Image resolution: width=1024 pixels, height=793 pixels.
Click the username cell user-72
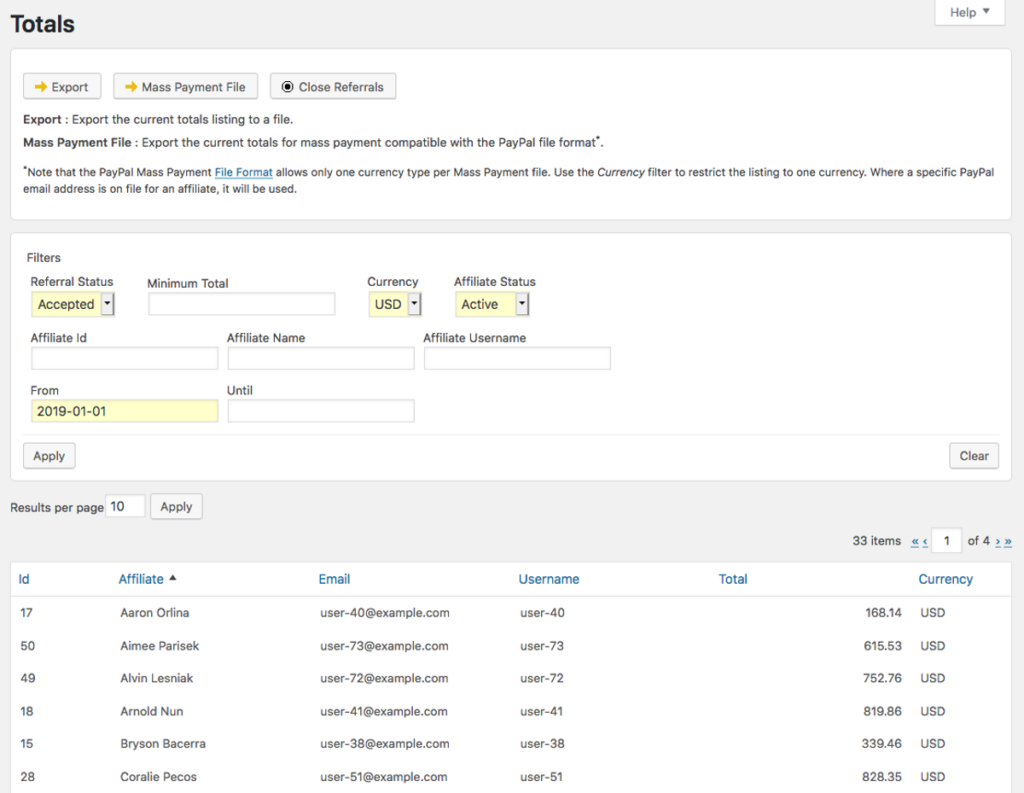(542, 678)
